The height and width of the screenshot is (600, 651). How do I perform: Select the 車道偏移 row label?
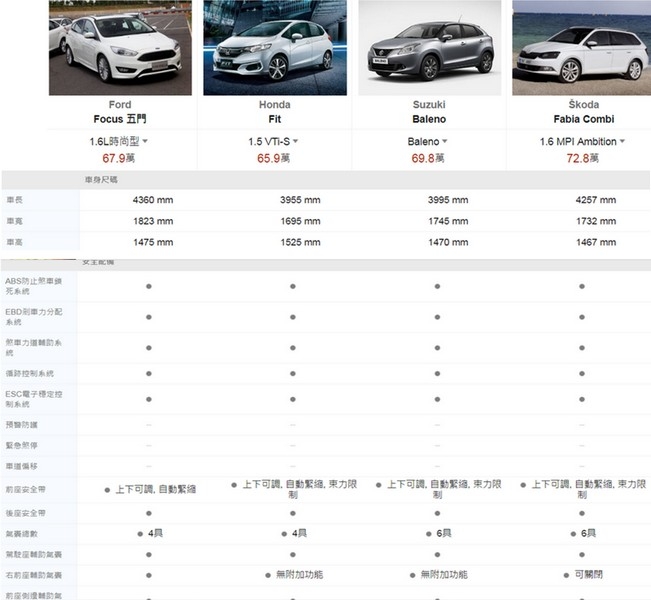(21, 466)
